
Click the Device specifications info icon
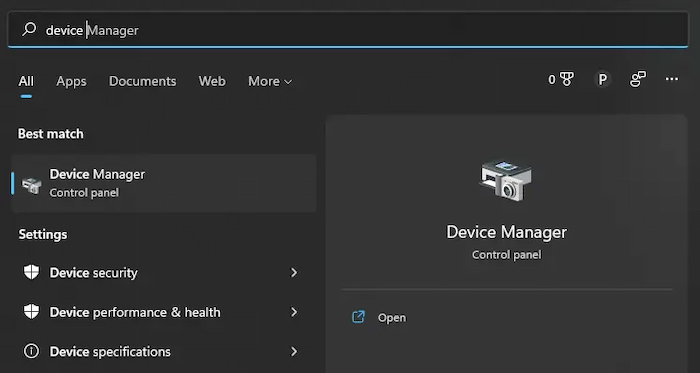click(31, 351)
